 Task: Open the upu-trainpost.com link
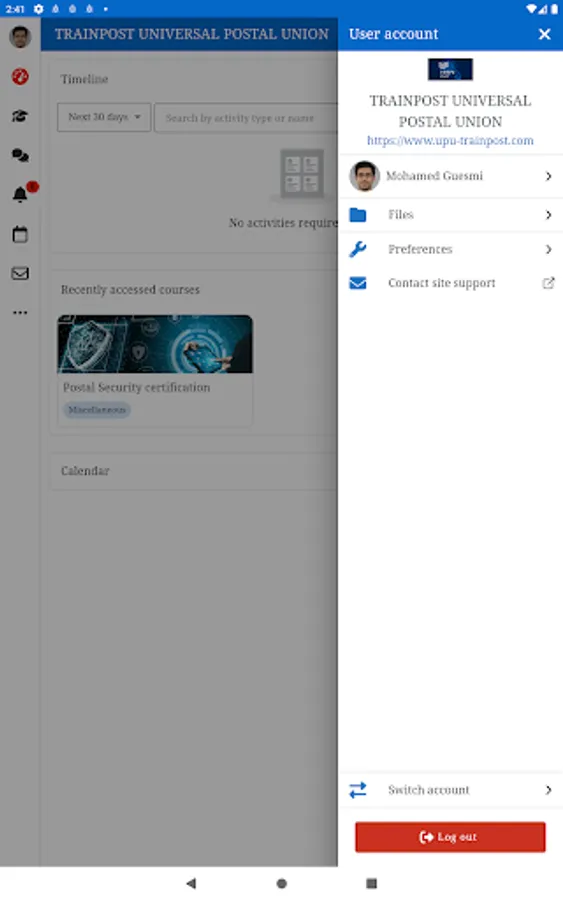[451, 141]
